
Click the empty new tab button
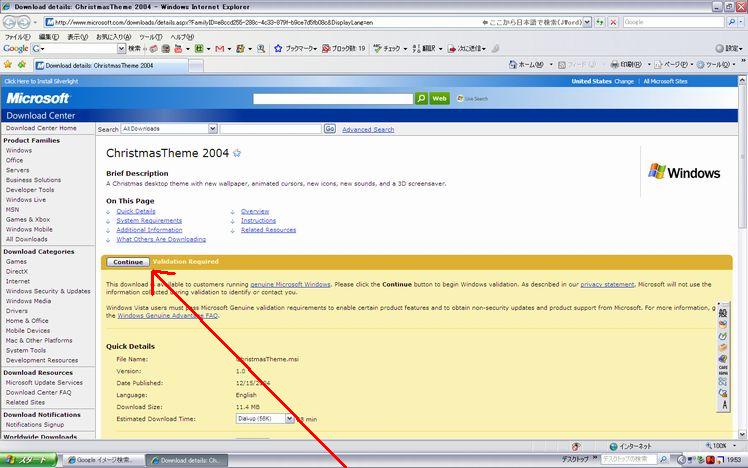tap(196, 65)
